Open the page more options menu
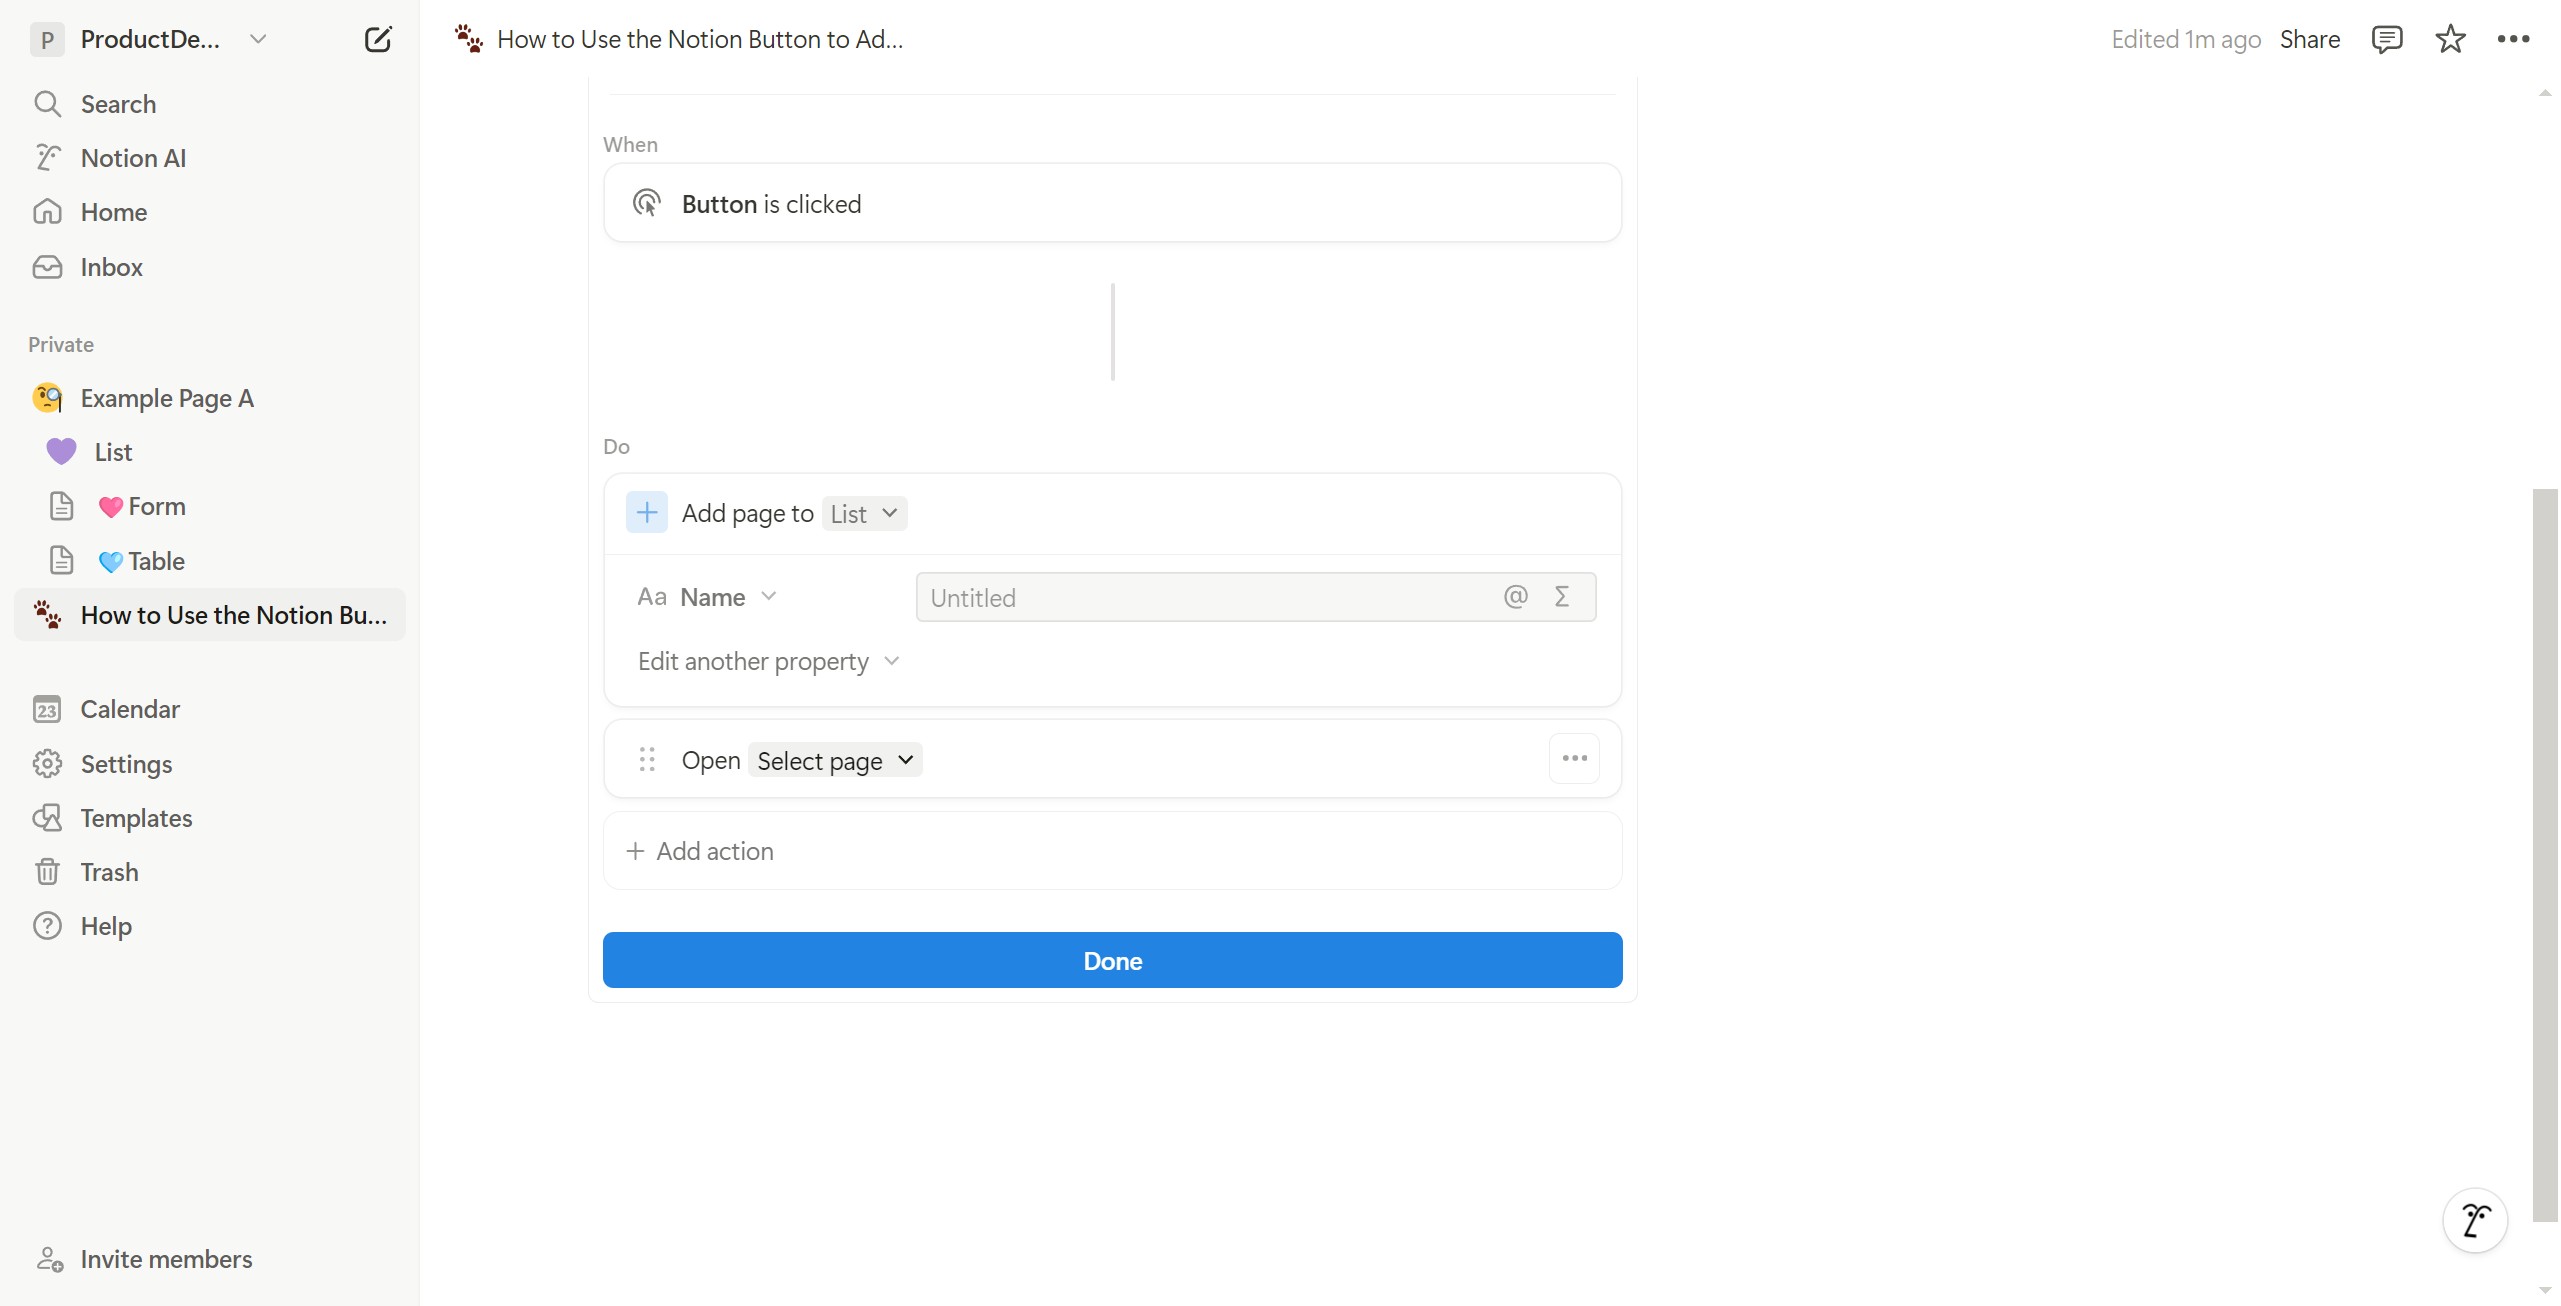Image resolution: width=2561 pixels, height=1306 pixels. pos(2512,39)
